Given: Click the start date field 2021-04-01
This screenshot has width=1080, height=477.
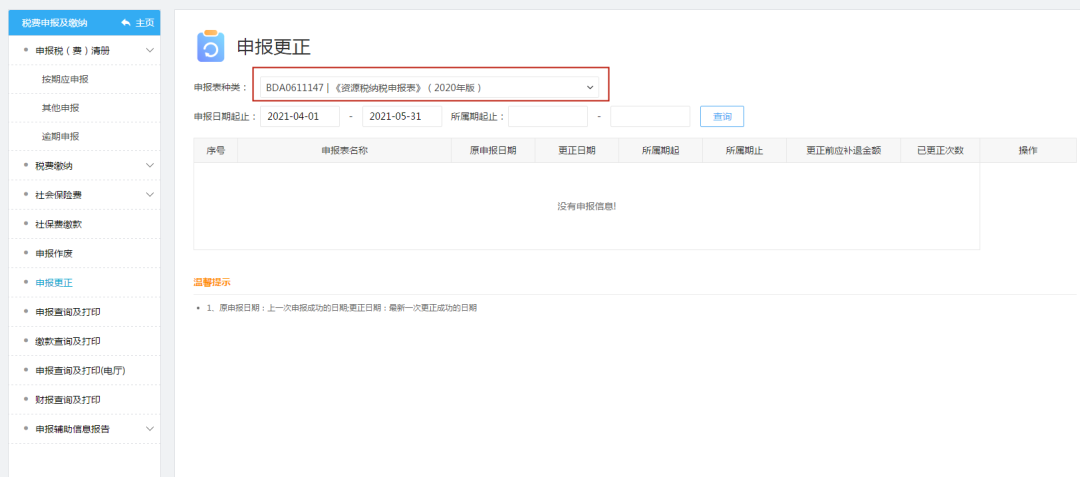Looking at the screenshot, I should pyautogui.click(x=300, y=116).
